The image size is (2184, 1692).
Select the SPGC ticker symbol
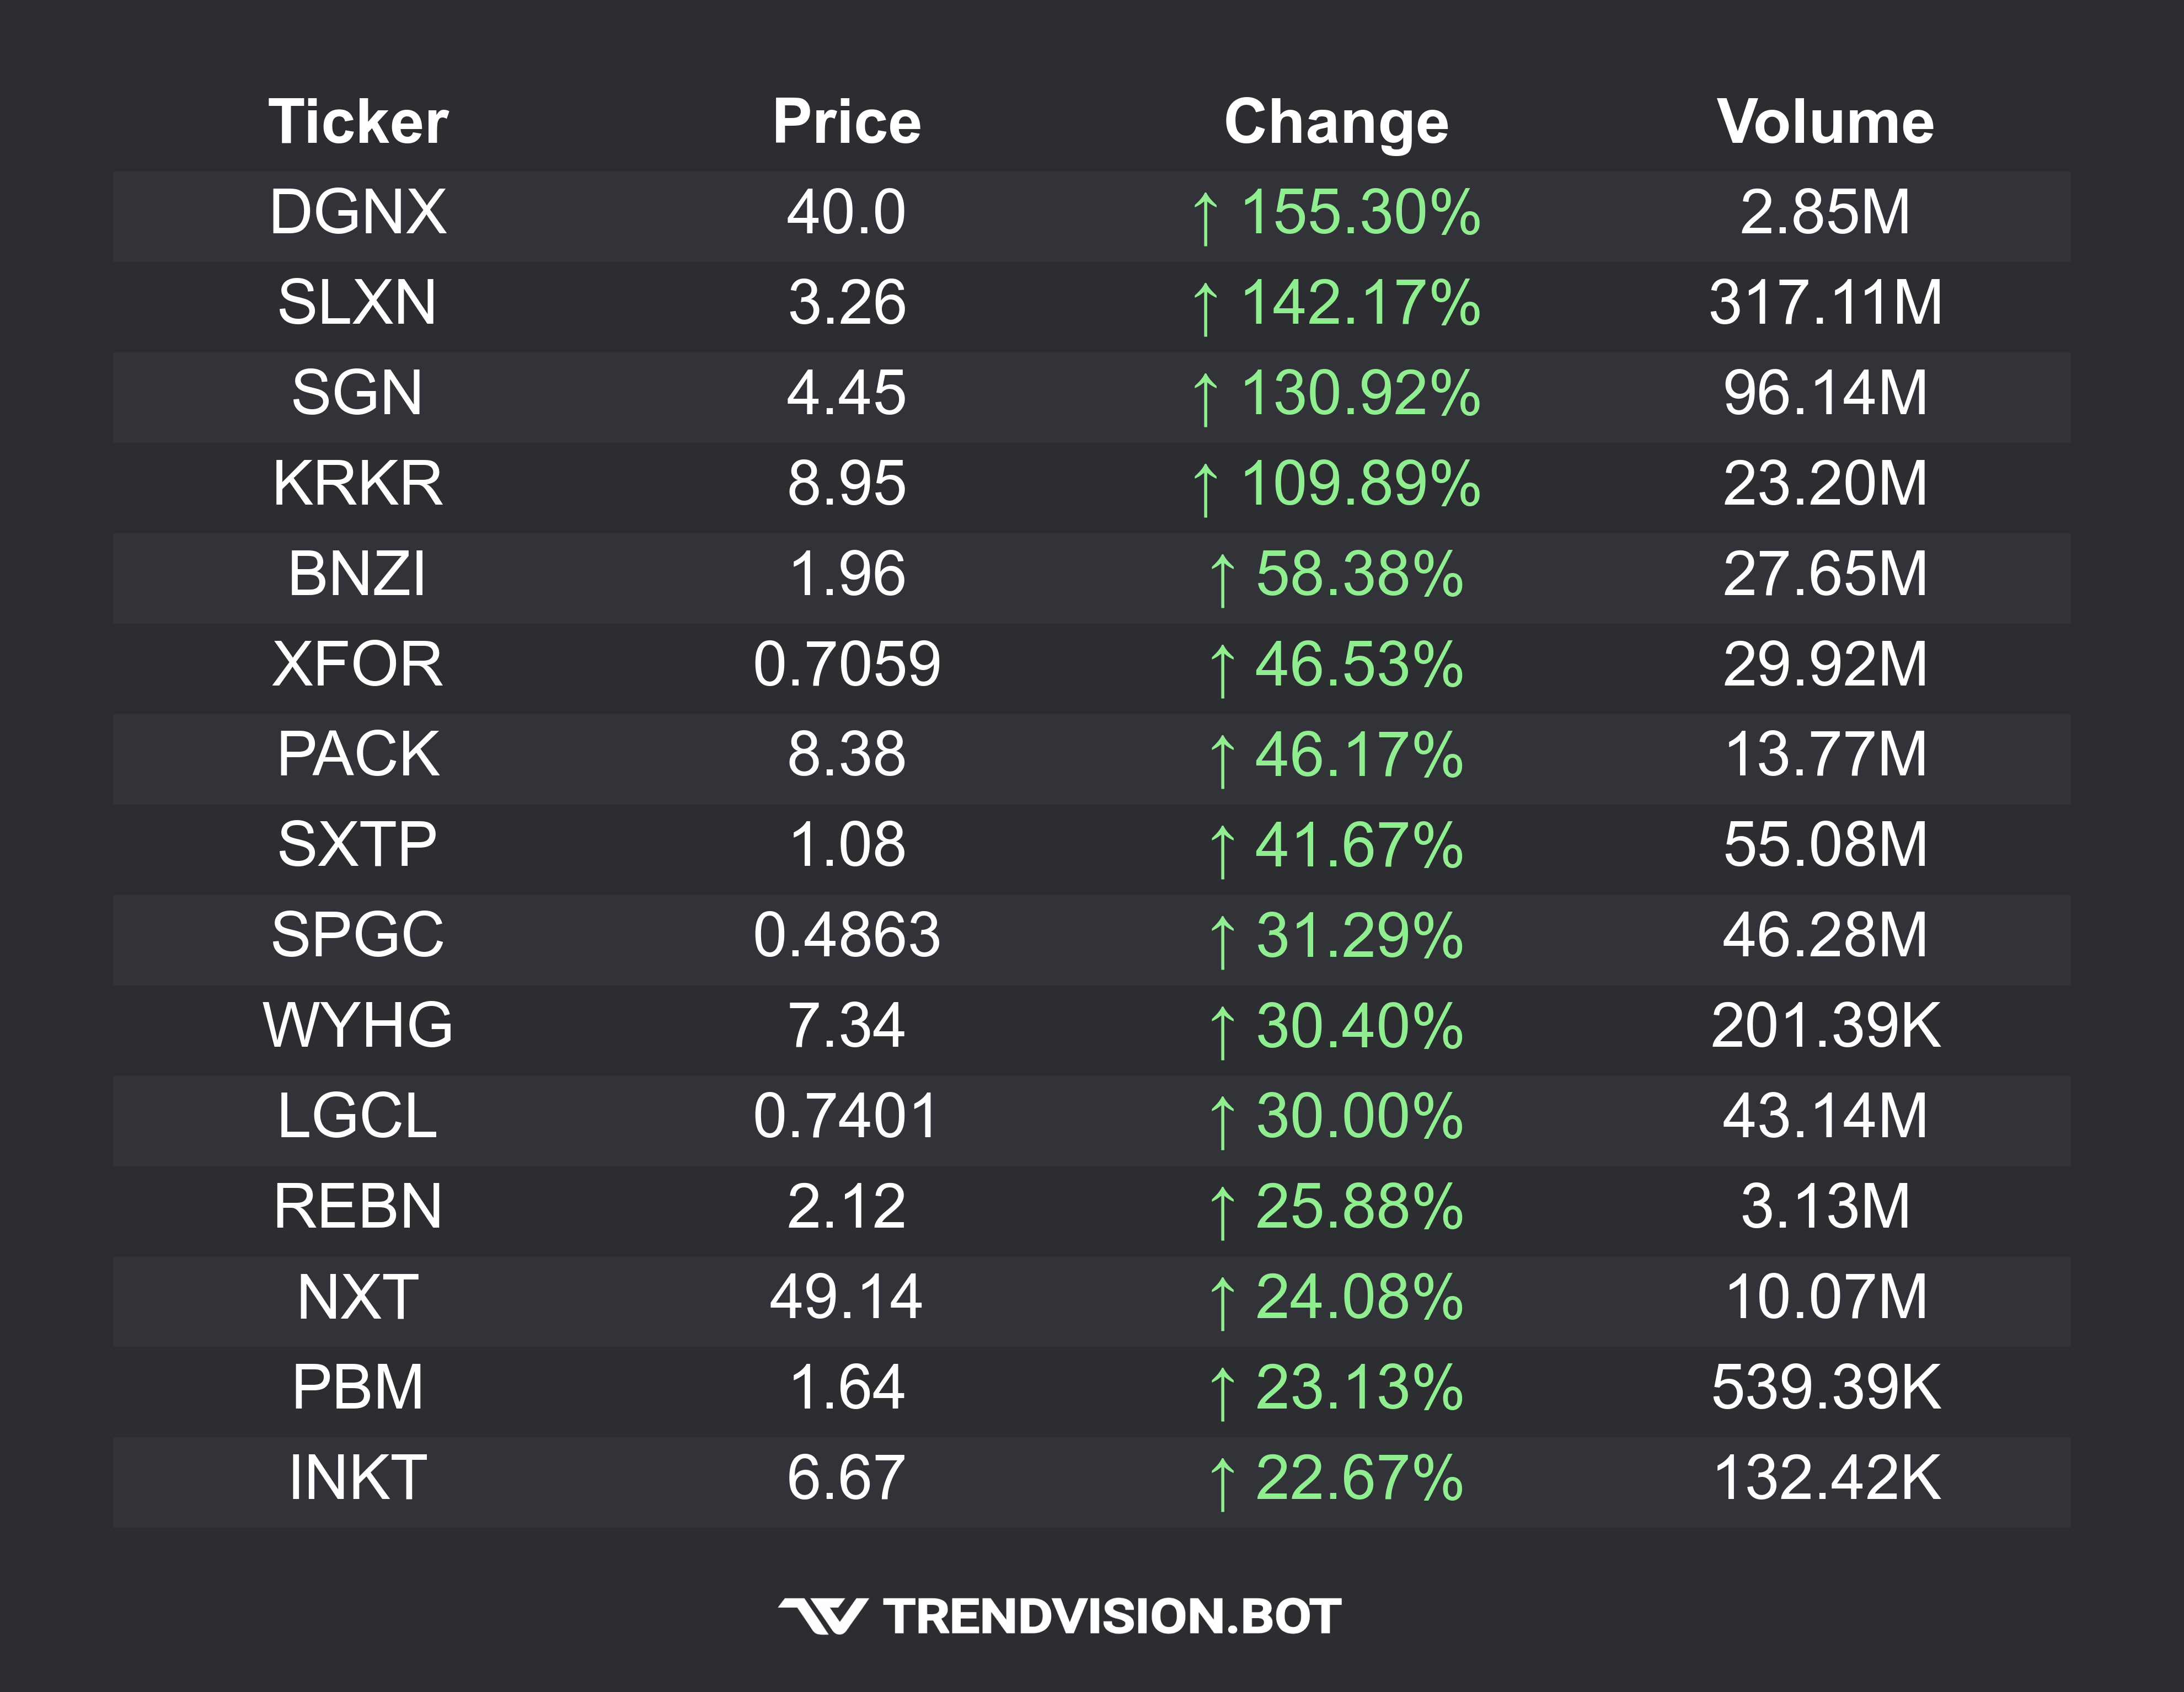tap(358, 935)
